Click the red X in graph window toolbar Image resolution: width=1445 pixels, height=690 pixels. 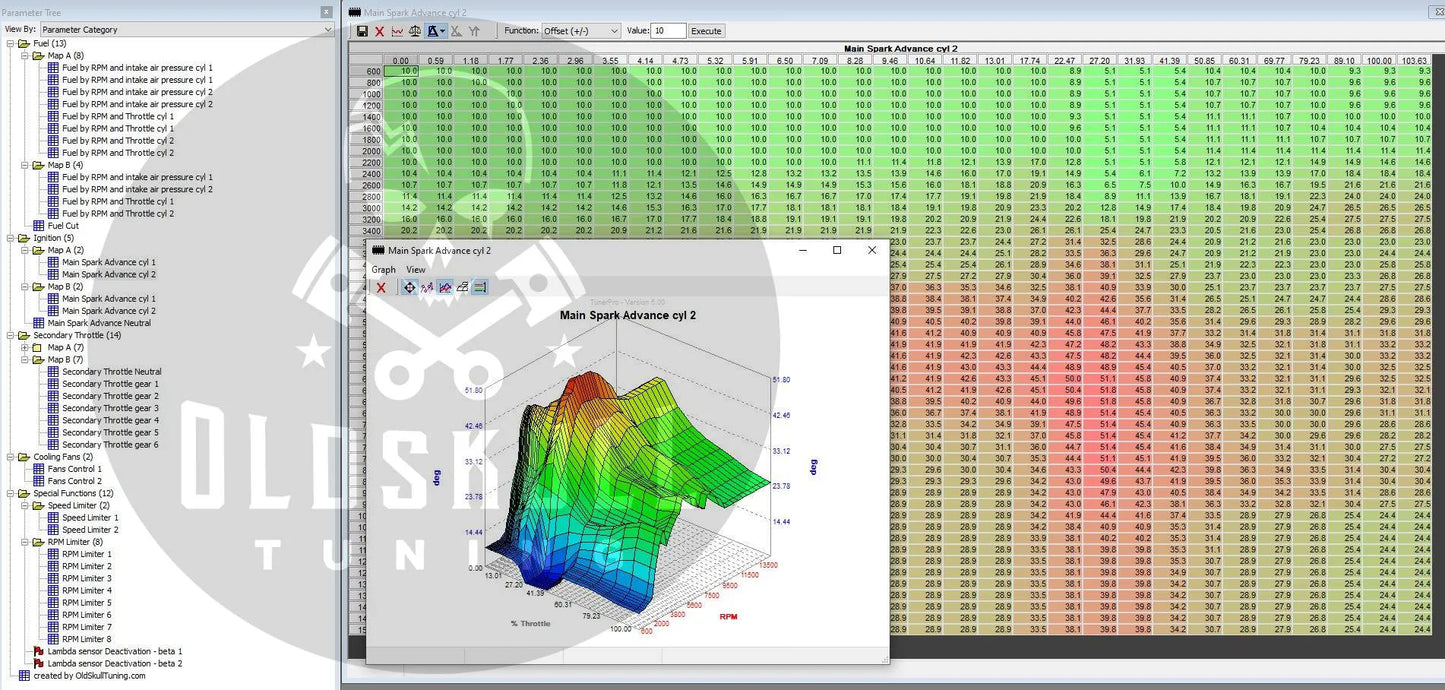pyautogui.click(x=381, y=288)
